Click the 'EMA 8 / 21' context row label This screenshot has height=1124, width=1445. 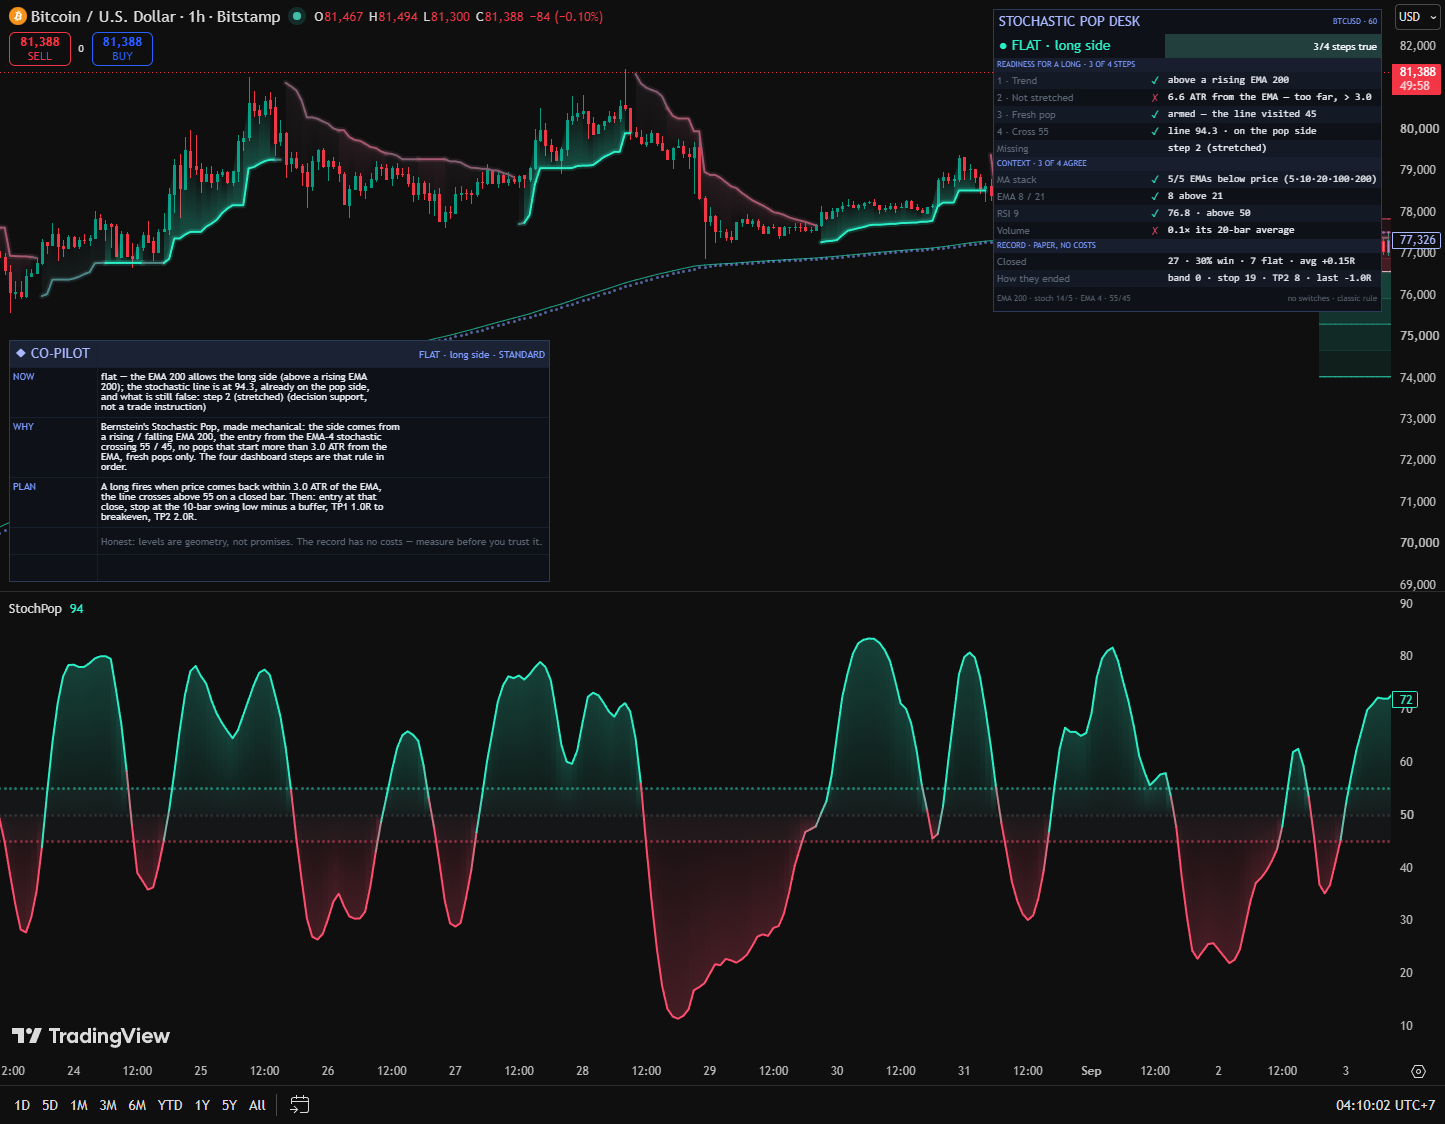(1021, 197)
